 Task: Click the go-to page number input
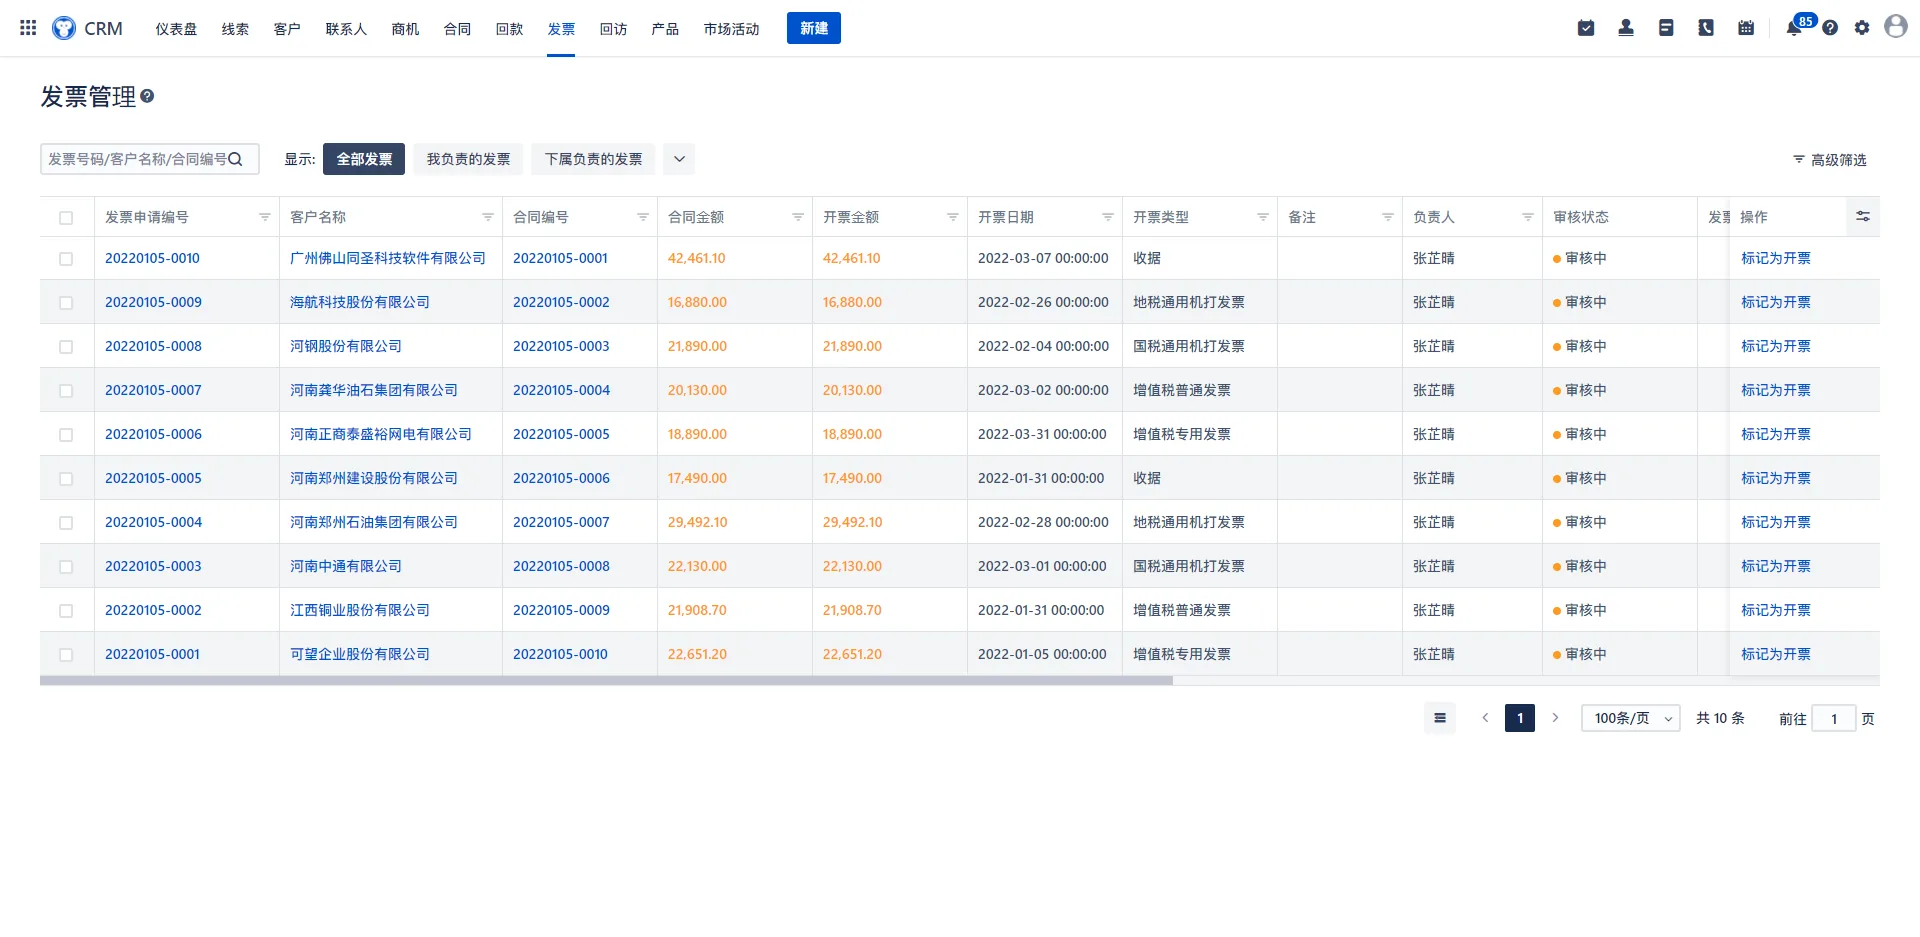1834,718
